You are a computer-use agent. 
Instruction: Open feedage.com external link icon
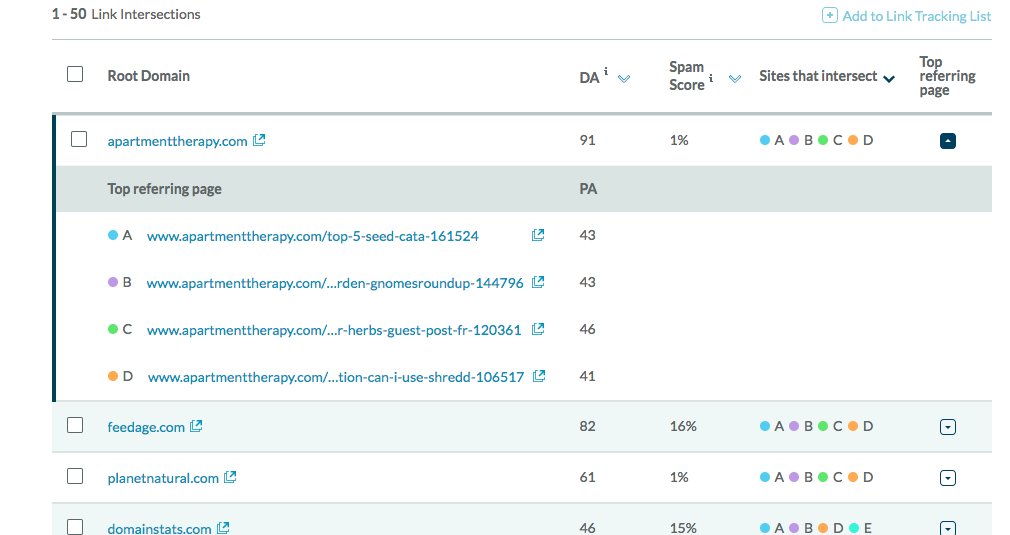click(x=196, y=426)
